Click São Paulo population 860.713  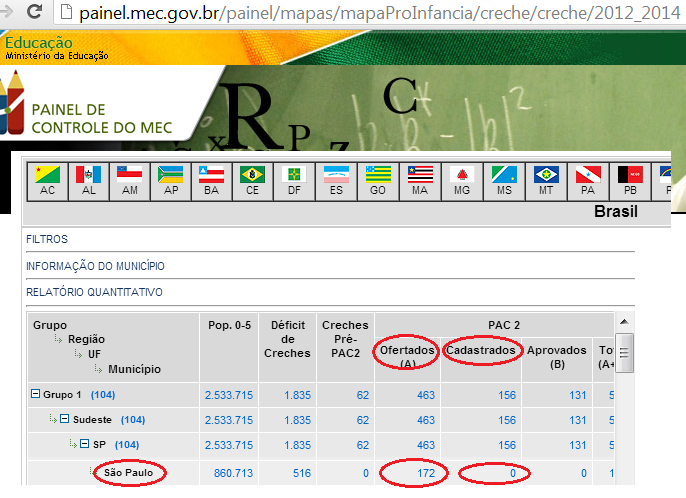click(233, 473)
